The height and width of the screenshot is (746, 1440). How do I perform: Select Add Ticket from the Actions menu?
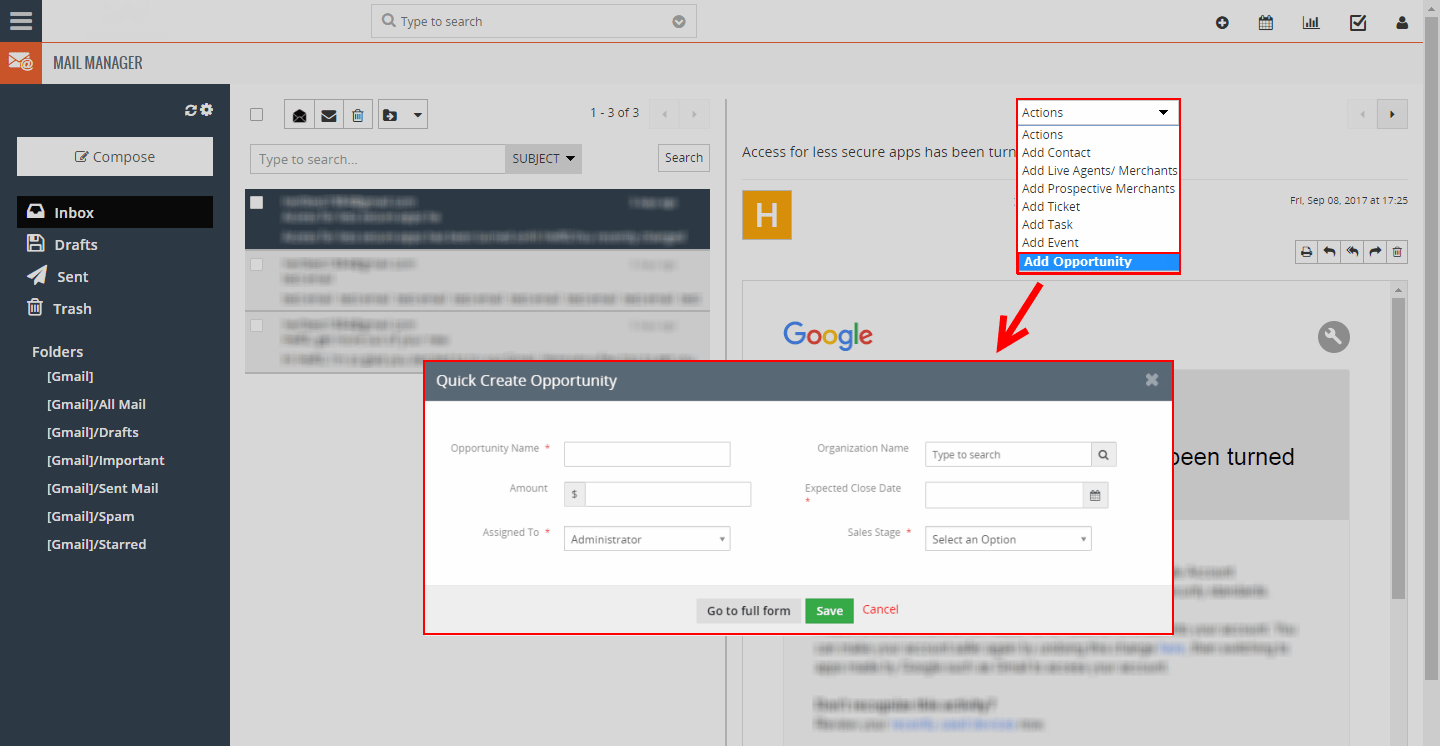pos(1049,206)
